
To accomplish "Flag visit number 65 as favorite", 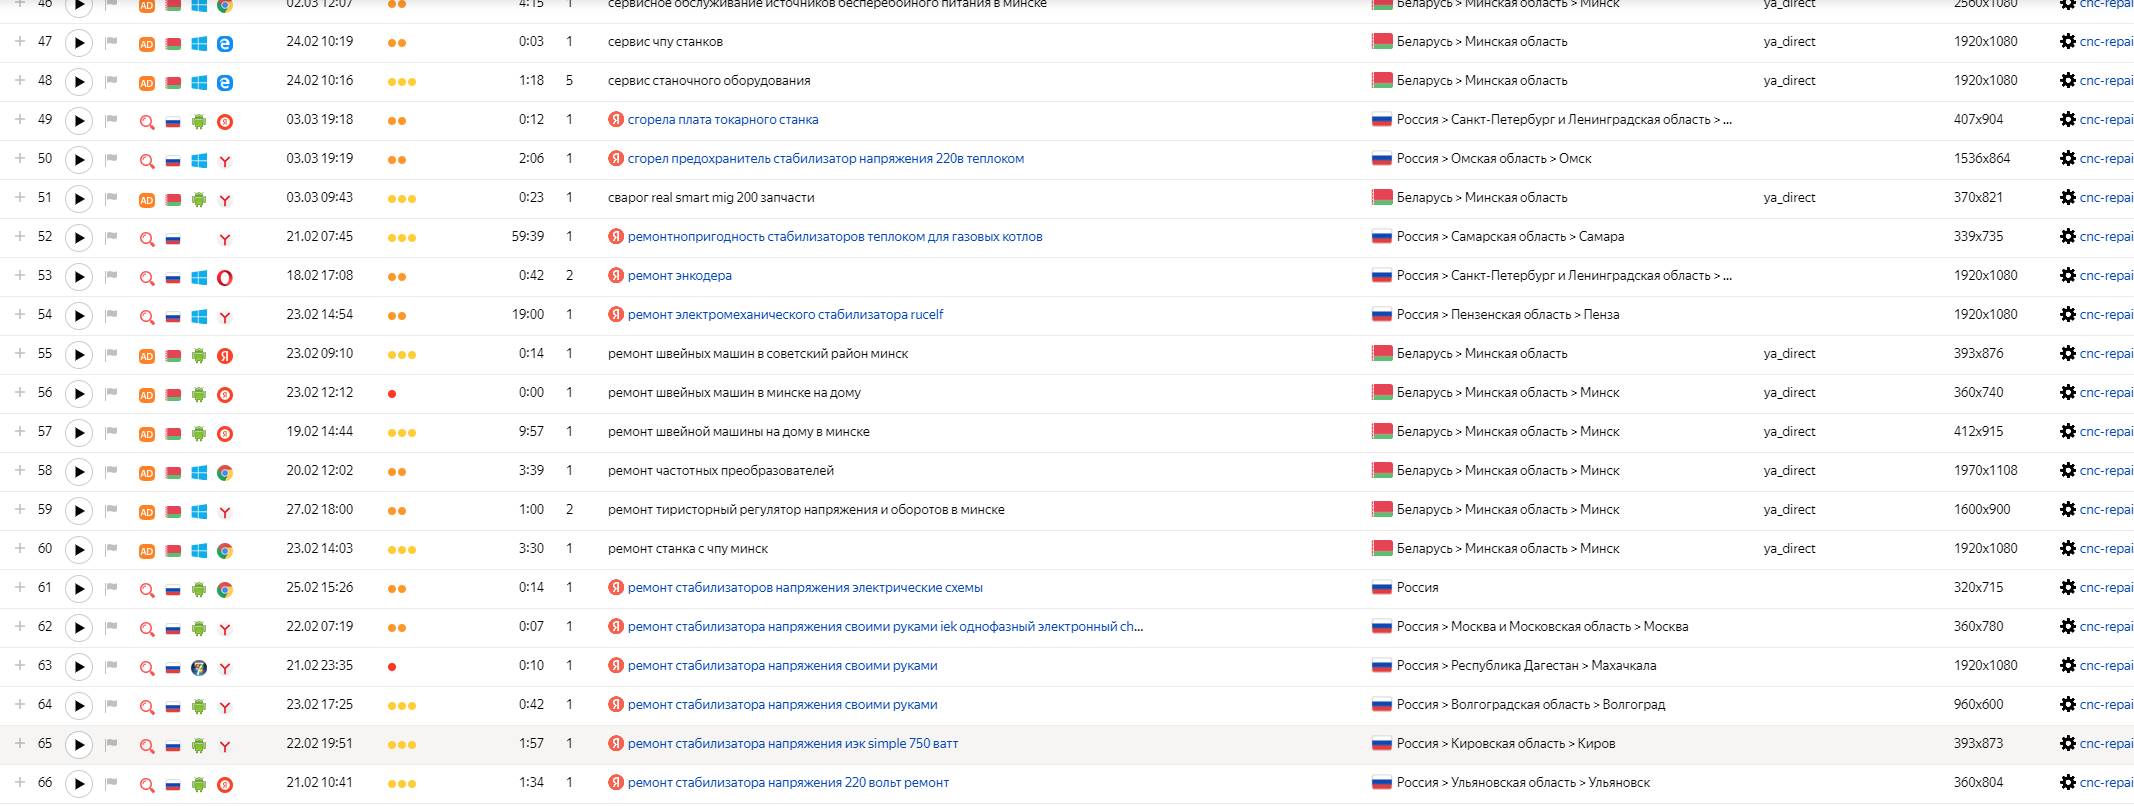I will 112,745.
